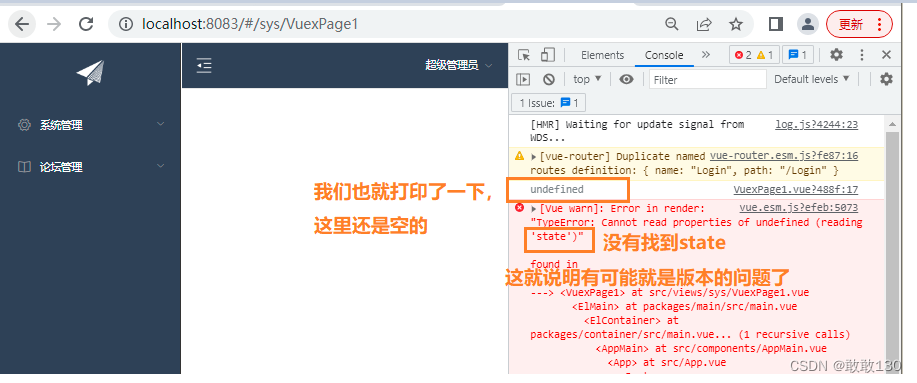Switch to the Elements tab

[602, 55]
